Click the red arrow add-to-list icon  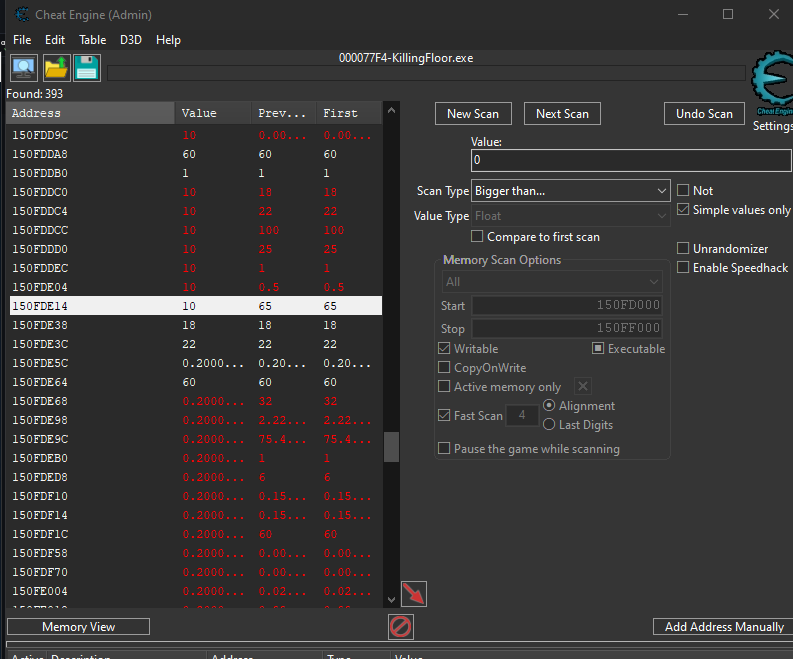[x=414, y=594]
